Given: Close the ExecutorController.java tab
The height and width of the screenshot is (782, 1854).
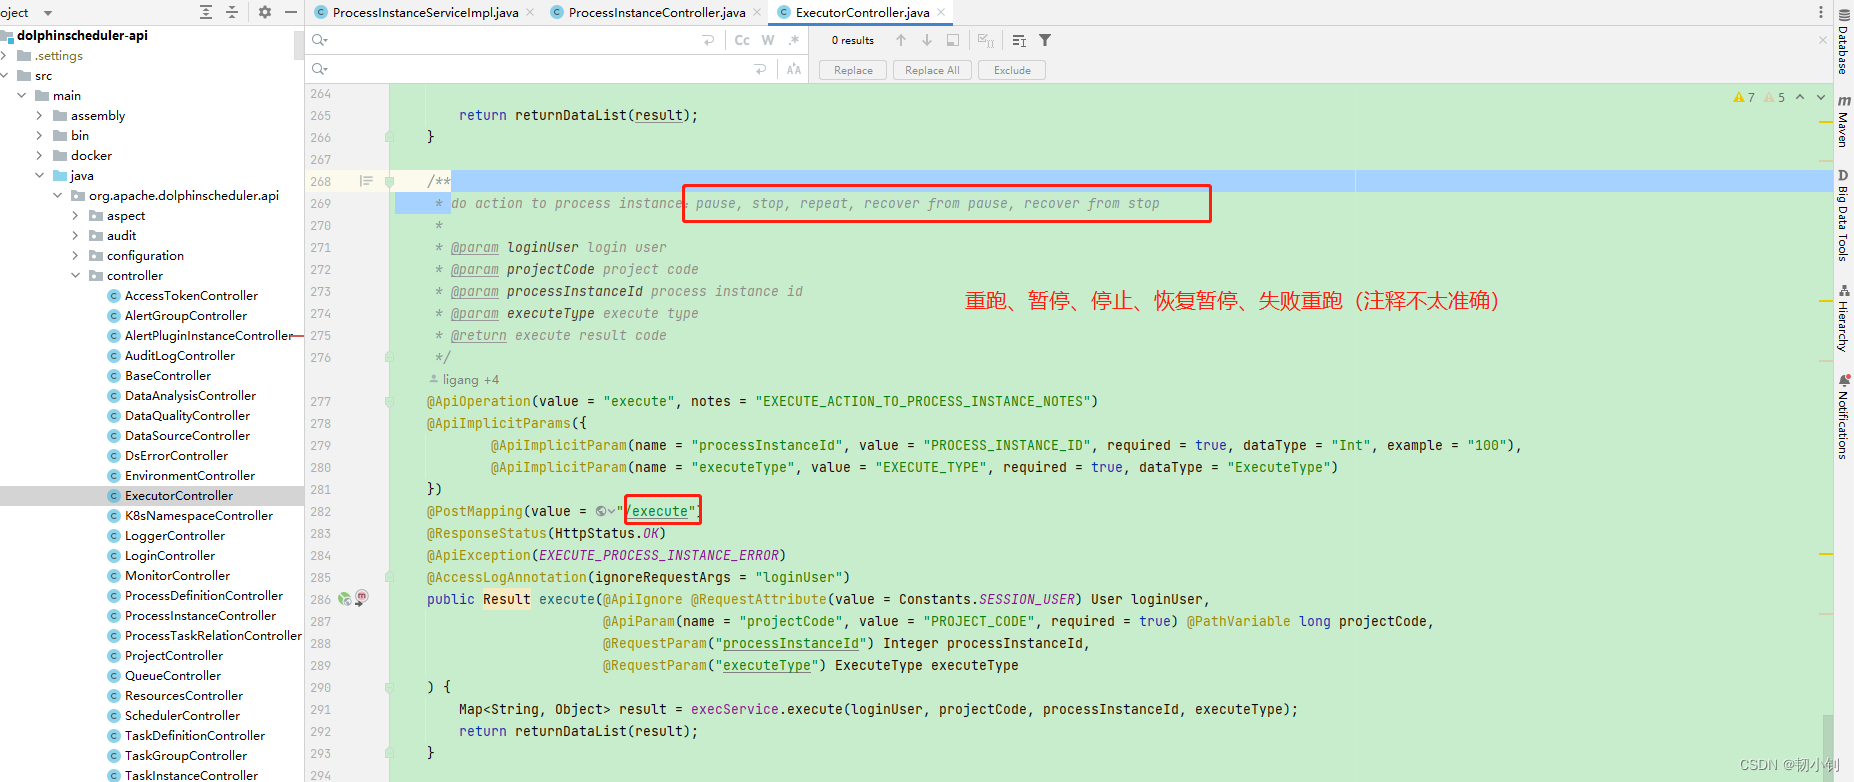Looking at the screenshot, I should click(941, 12).
